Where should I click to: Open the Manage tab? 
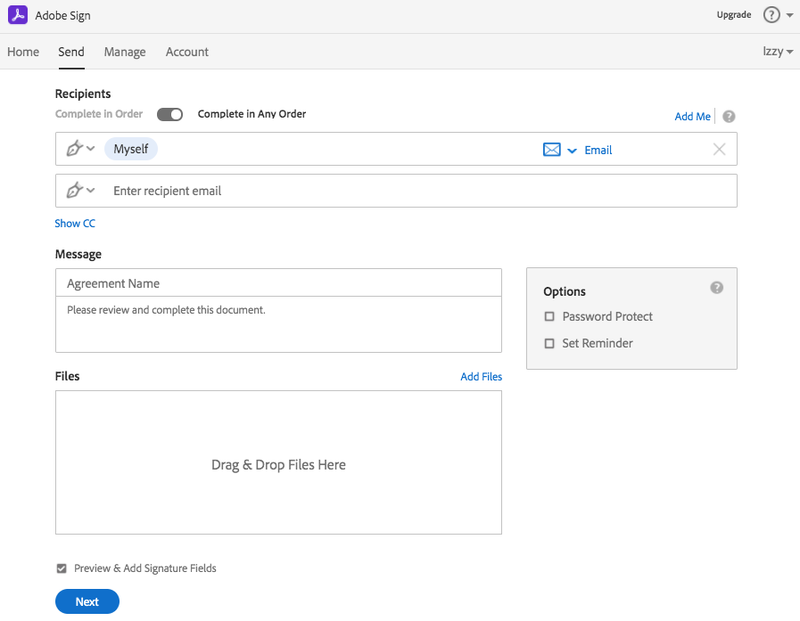(x=124, y=52)
